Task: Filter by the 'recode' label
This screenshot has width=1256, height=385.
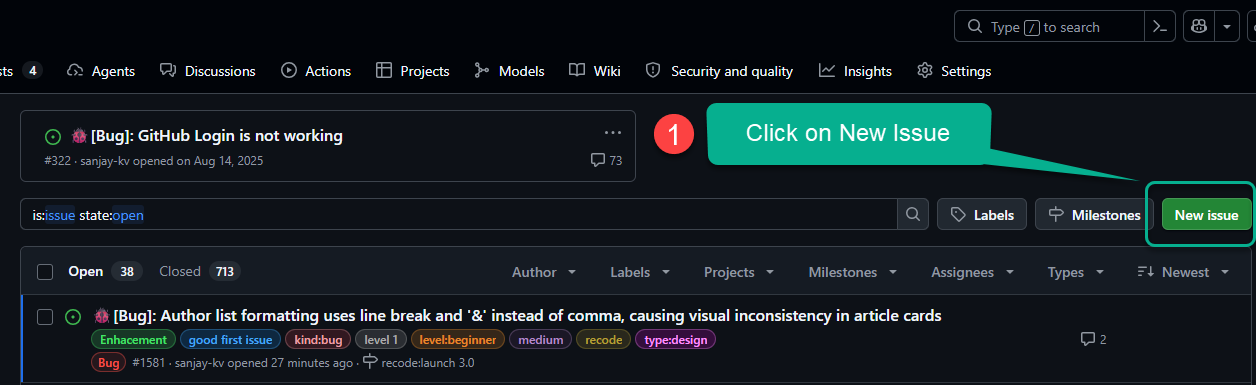Action: 604,340
